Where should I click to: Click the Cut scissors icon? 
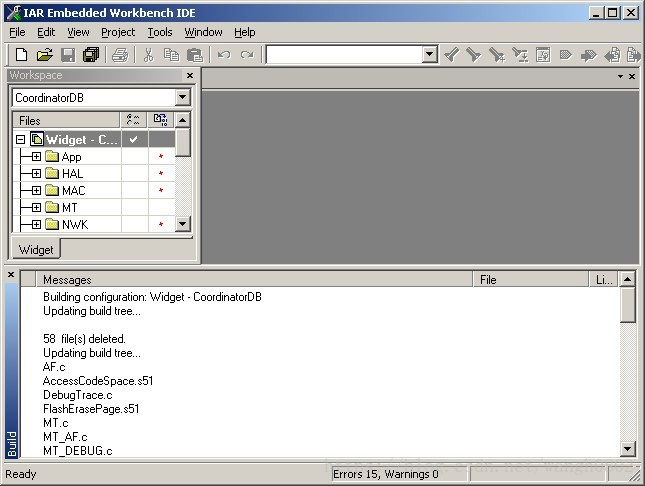pos(148,54)
